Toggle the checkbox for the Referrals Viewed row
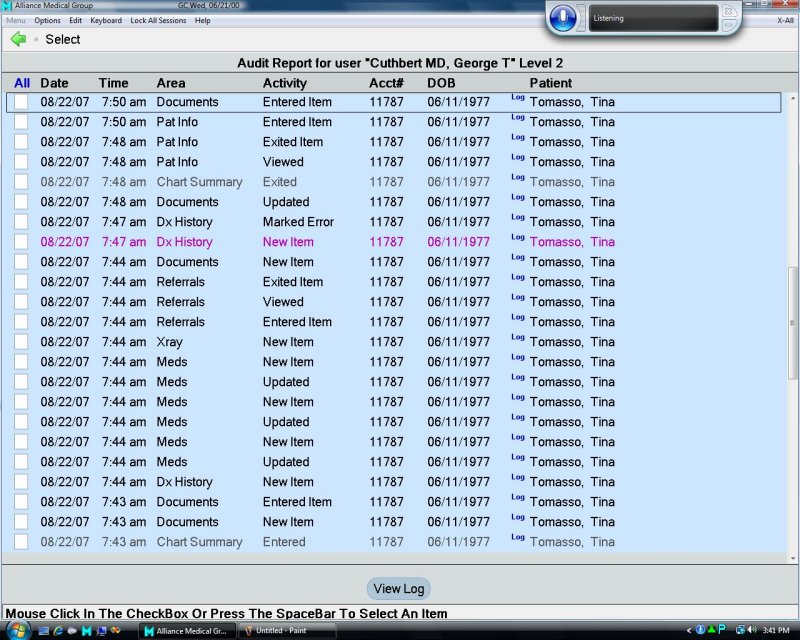800x640 pixels. coord(21,302)
